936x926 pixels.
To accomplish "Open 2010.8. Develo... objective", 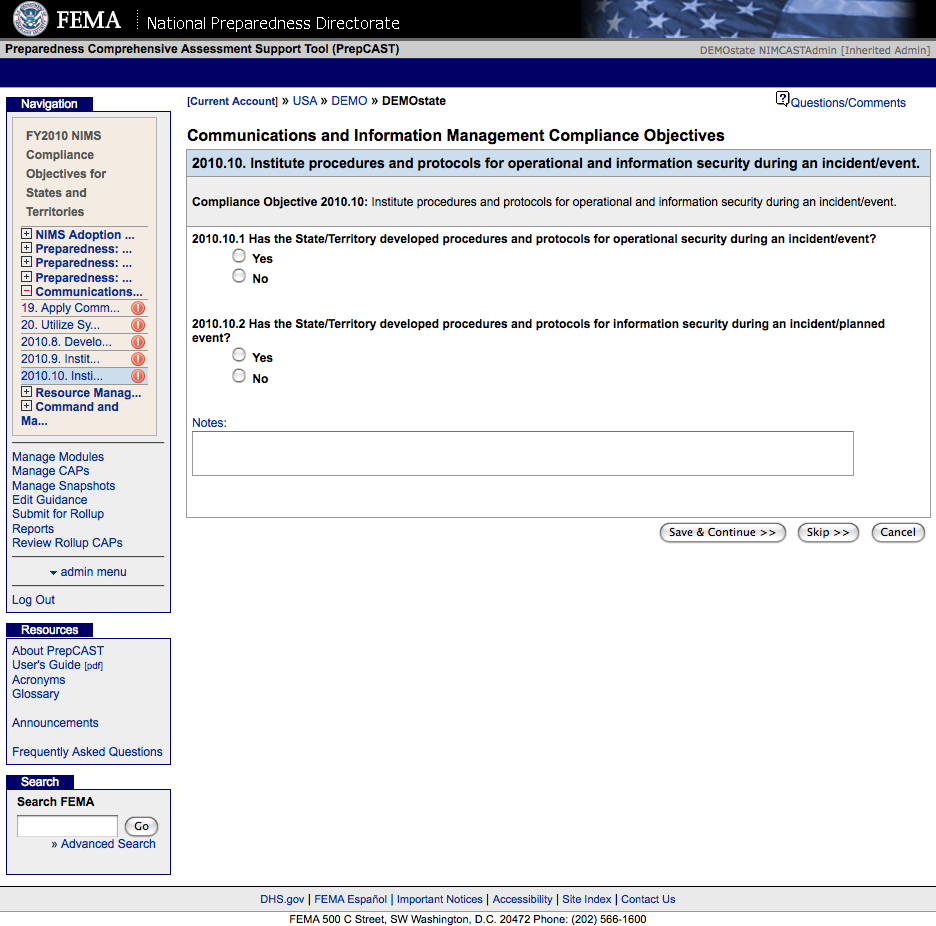I will tap(66, 342).
